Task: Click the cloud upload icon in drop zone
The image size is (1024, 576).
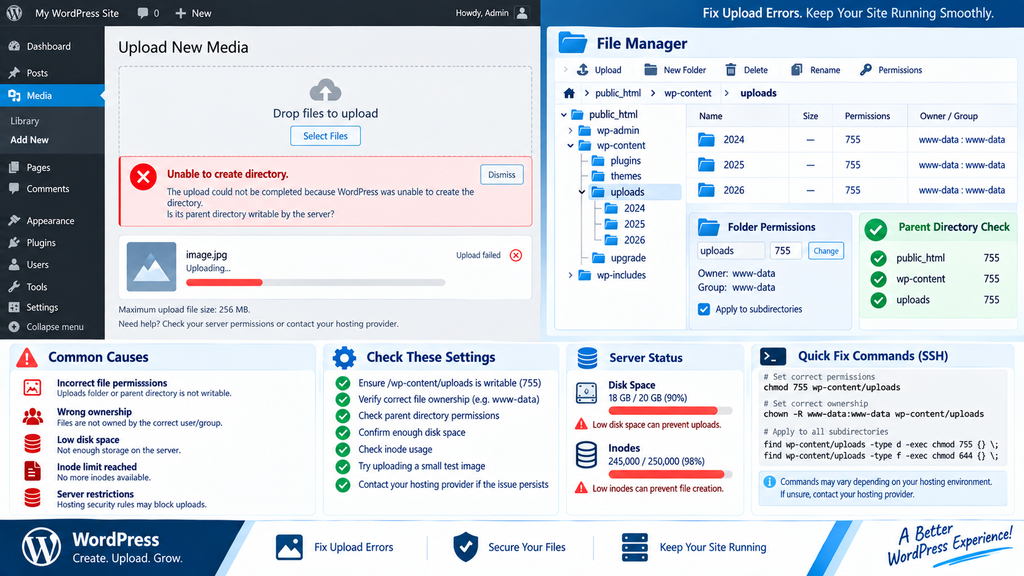Action: point(325,90)
